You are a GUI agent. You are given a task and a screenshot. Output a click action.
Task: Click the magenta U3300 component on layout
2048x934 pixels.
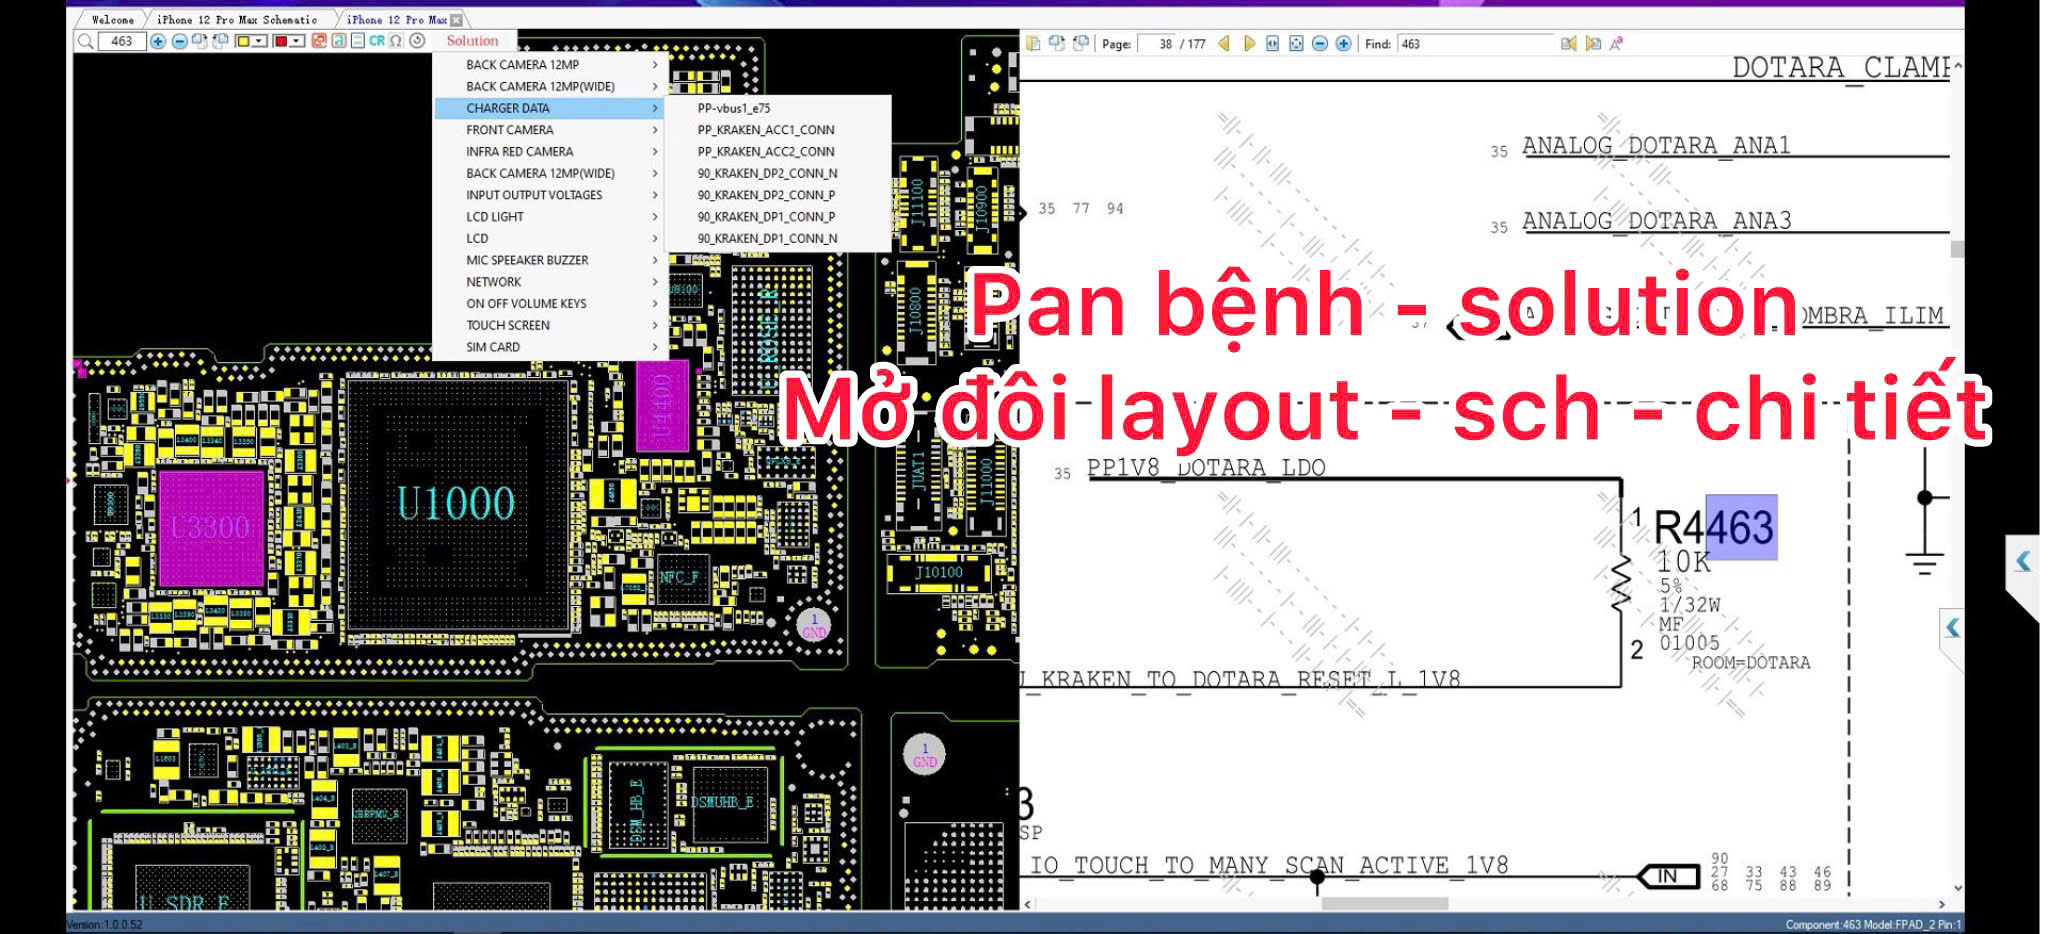pos(211,527)
